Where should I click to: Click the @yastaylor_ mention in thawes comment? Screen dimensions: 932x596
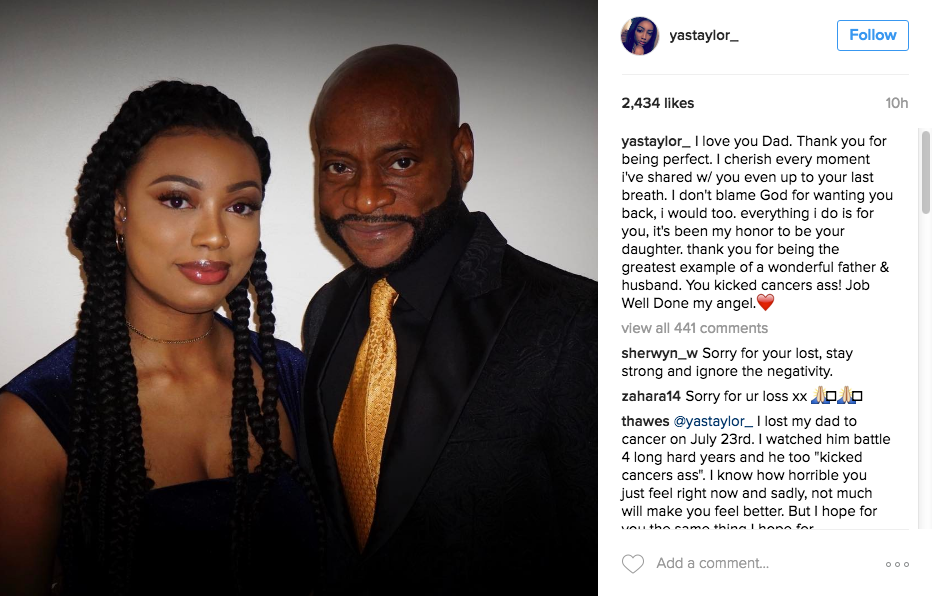click(x=713, y=421)
